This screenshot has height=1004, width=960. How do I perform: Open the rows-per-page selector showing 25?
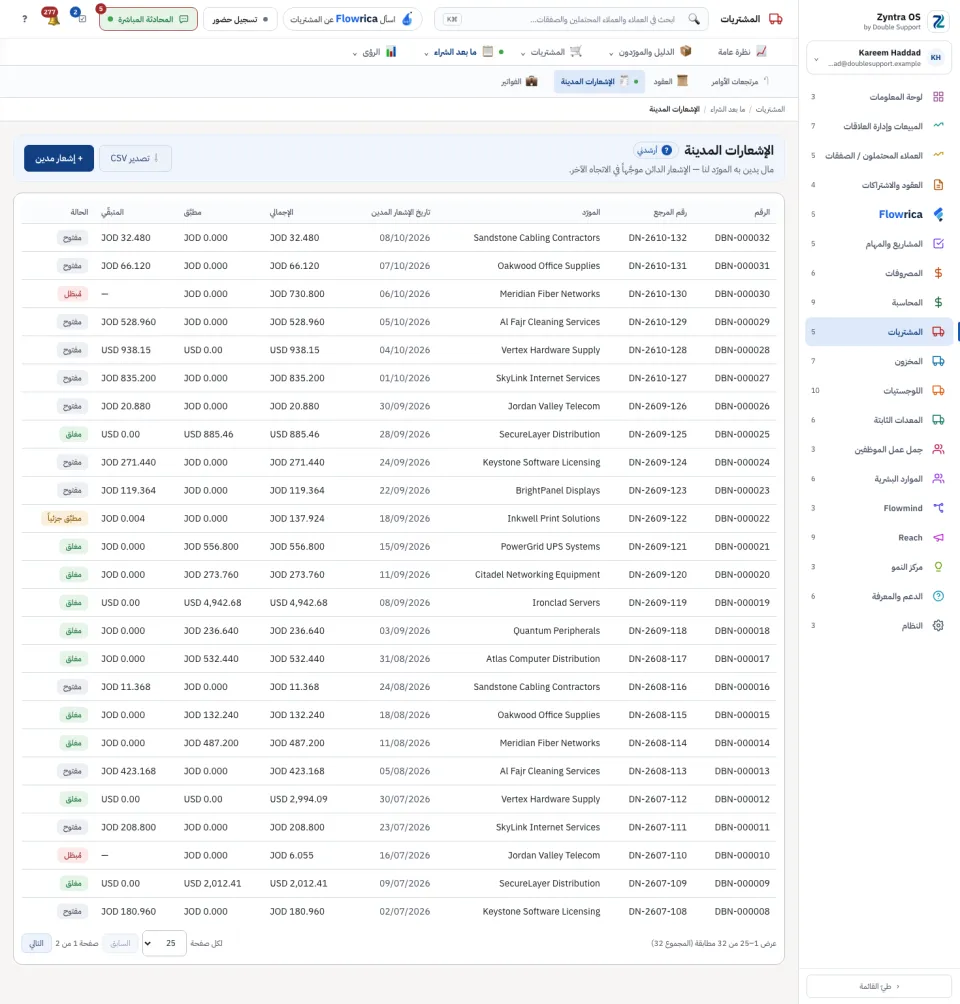pyautogui.click(x=164, y=943)
